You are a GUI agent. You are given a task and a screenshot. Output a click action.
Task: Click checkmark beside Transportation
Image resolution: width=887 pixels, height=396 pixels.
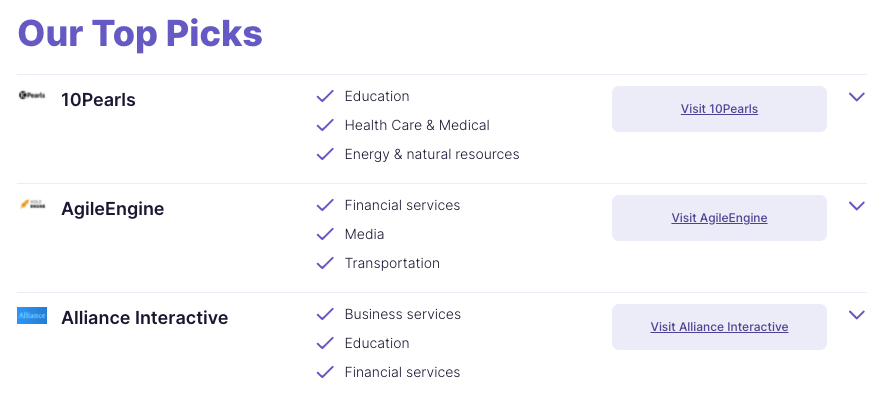[x=325, y=263]
